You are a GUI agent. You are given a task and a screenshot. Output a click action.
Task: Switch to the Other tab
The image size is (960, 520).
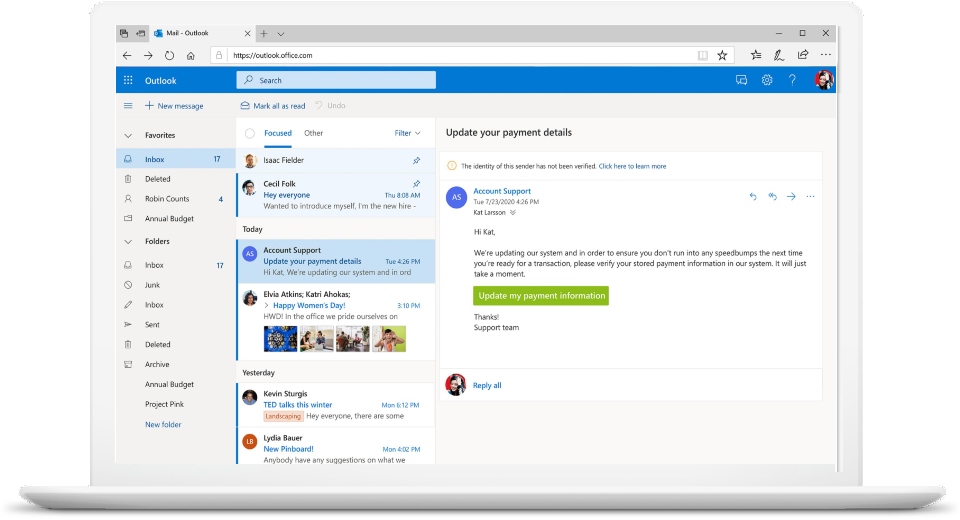(313, 133)
